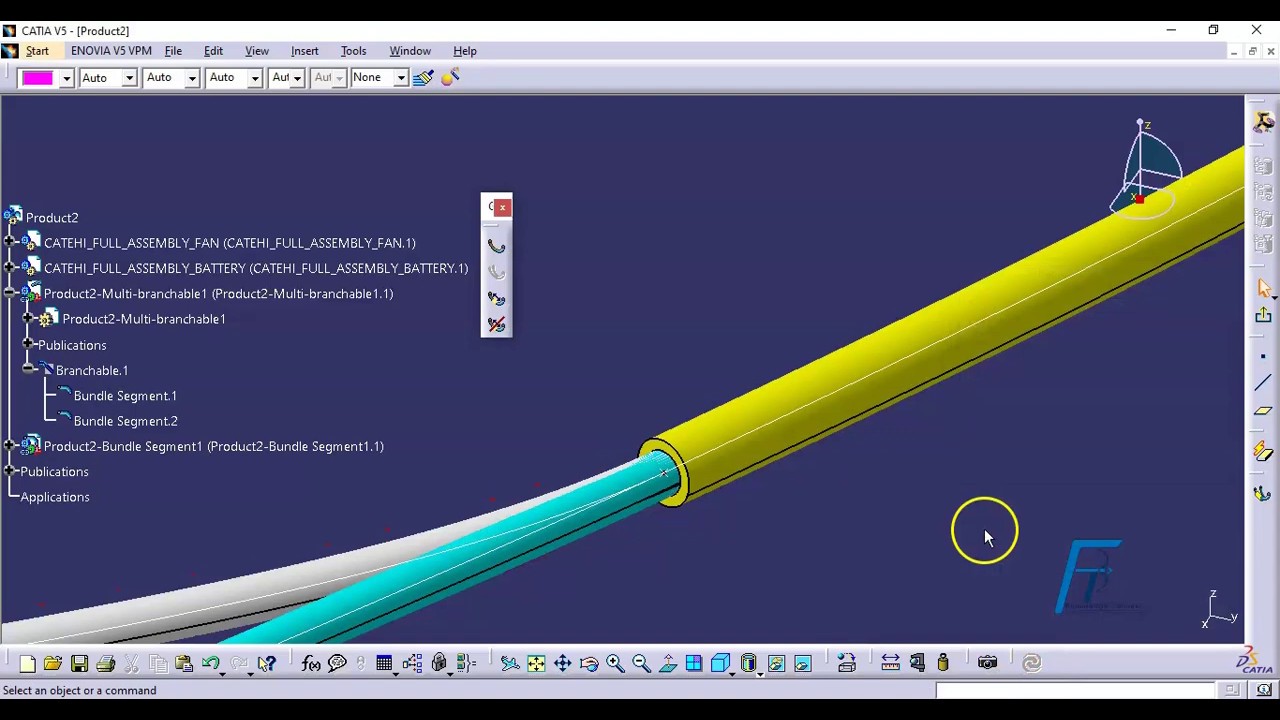Click the New document icon

pos(27,663)
